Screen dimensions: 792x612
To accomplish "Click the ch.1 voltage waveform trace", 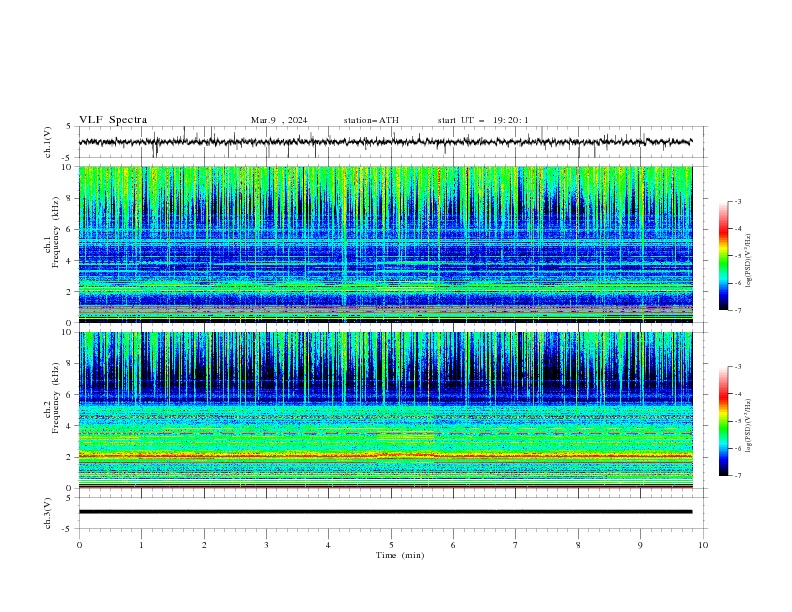I will (385, 142).
